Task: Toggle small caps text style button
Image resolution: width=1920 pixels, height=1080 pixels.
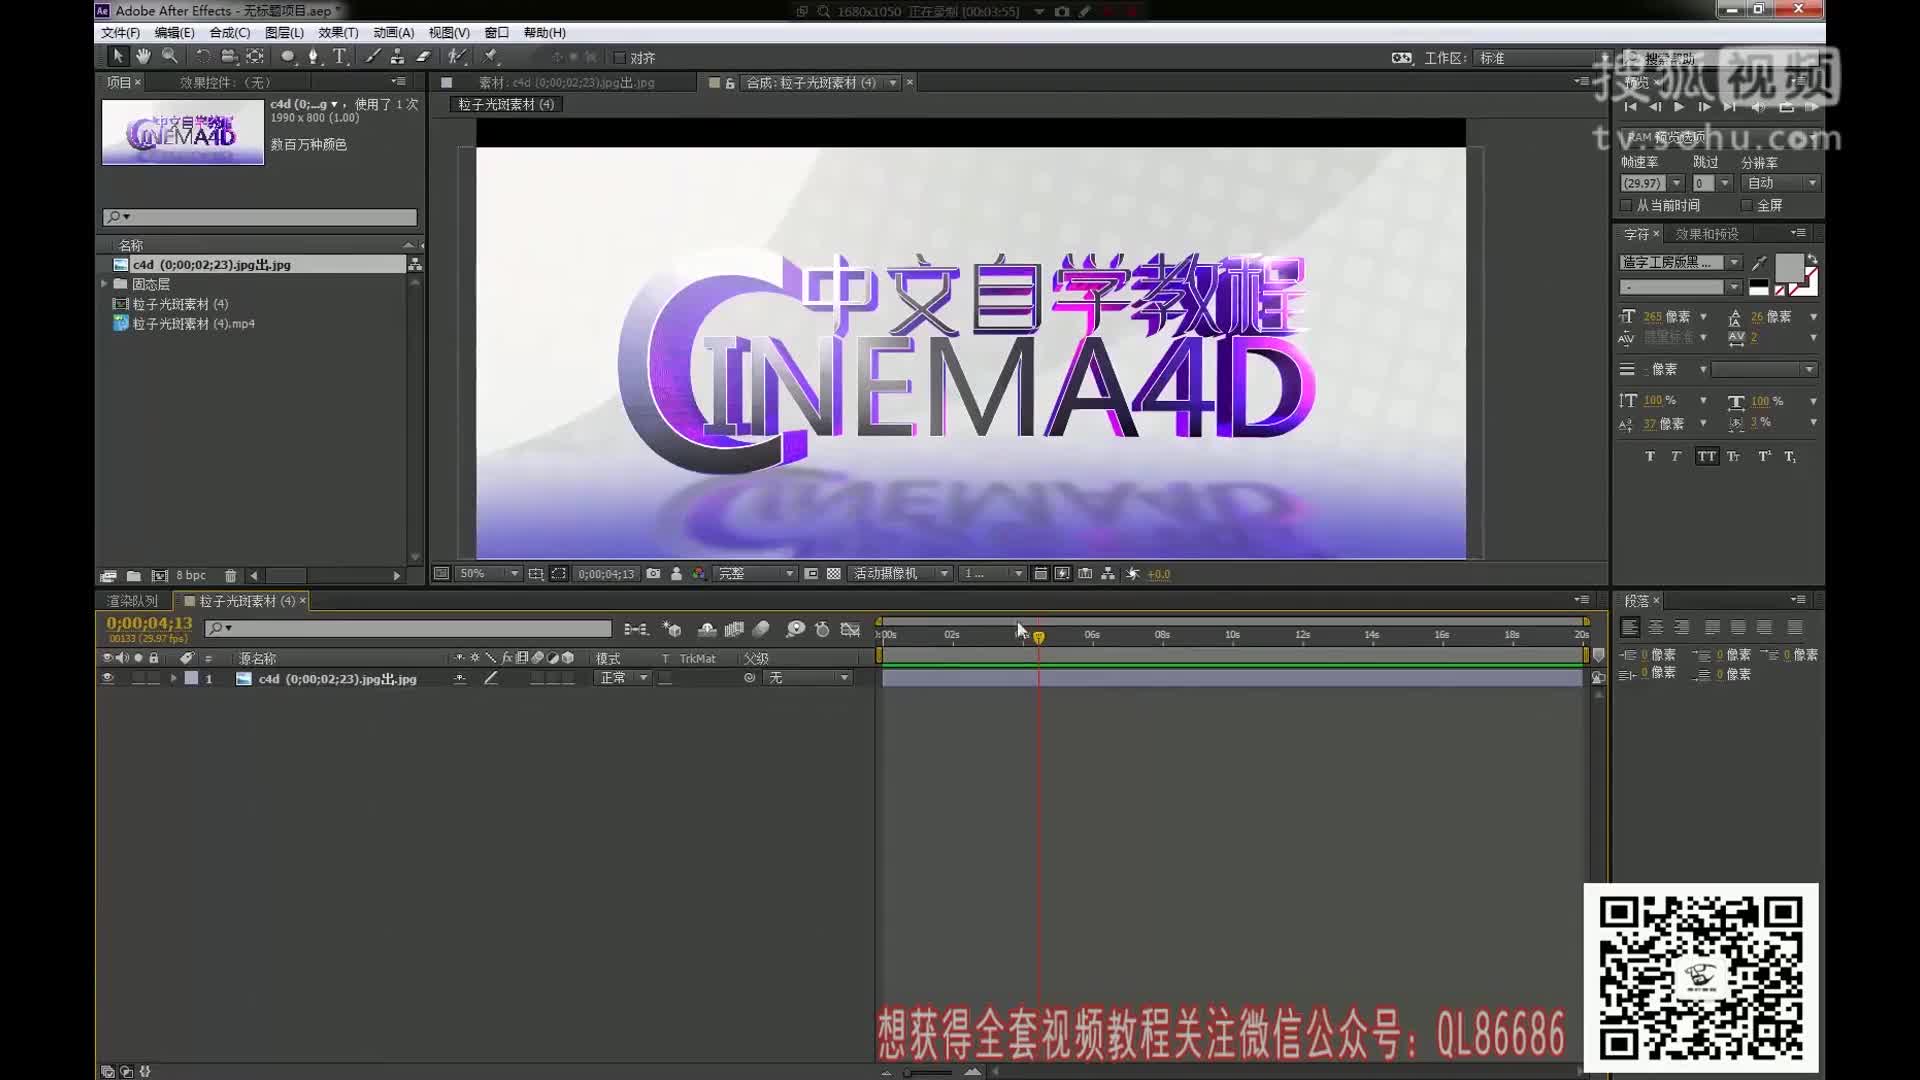Action: click(1734, 456)
